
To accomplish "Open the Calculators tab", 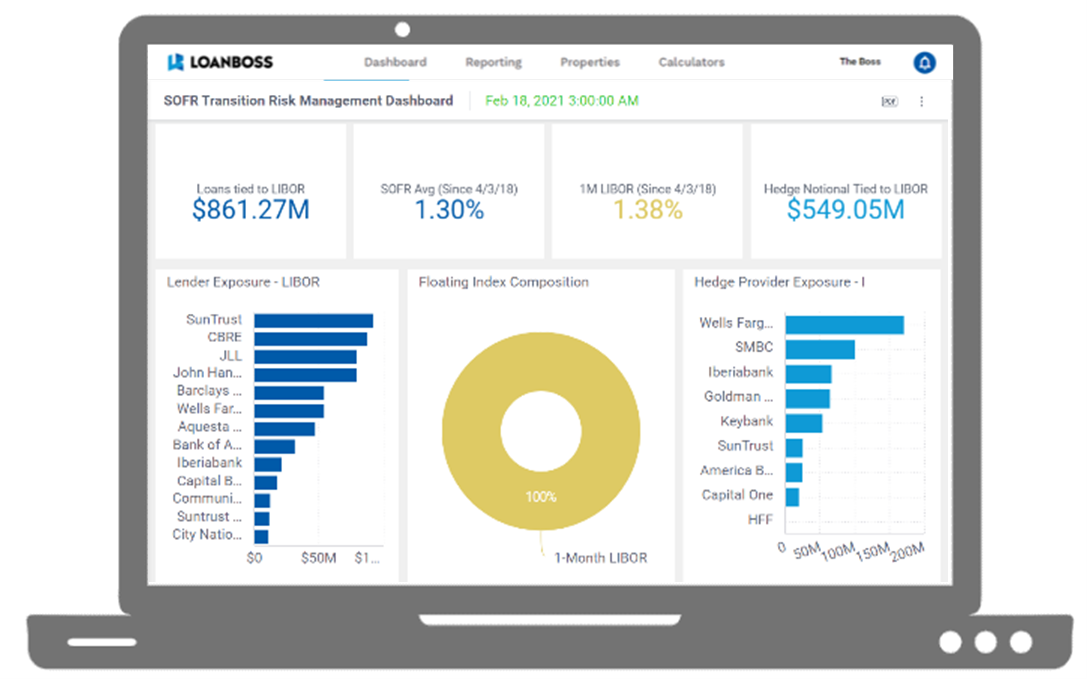I will click(x=691, y=62).
